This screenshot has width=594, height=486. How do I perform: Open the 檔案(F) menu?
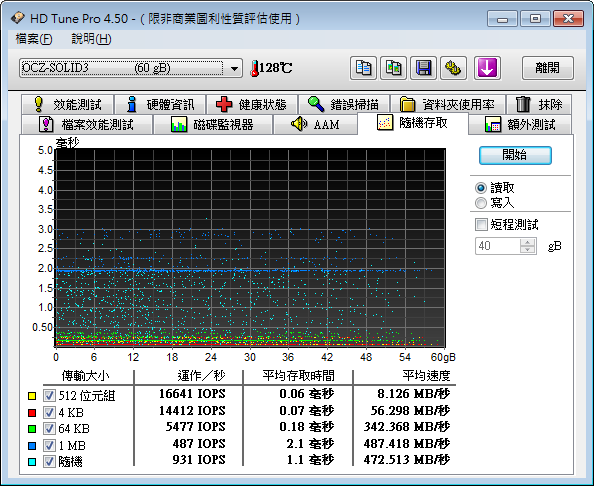point(34,39)
